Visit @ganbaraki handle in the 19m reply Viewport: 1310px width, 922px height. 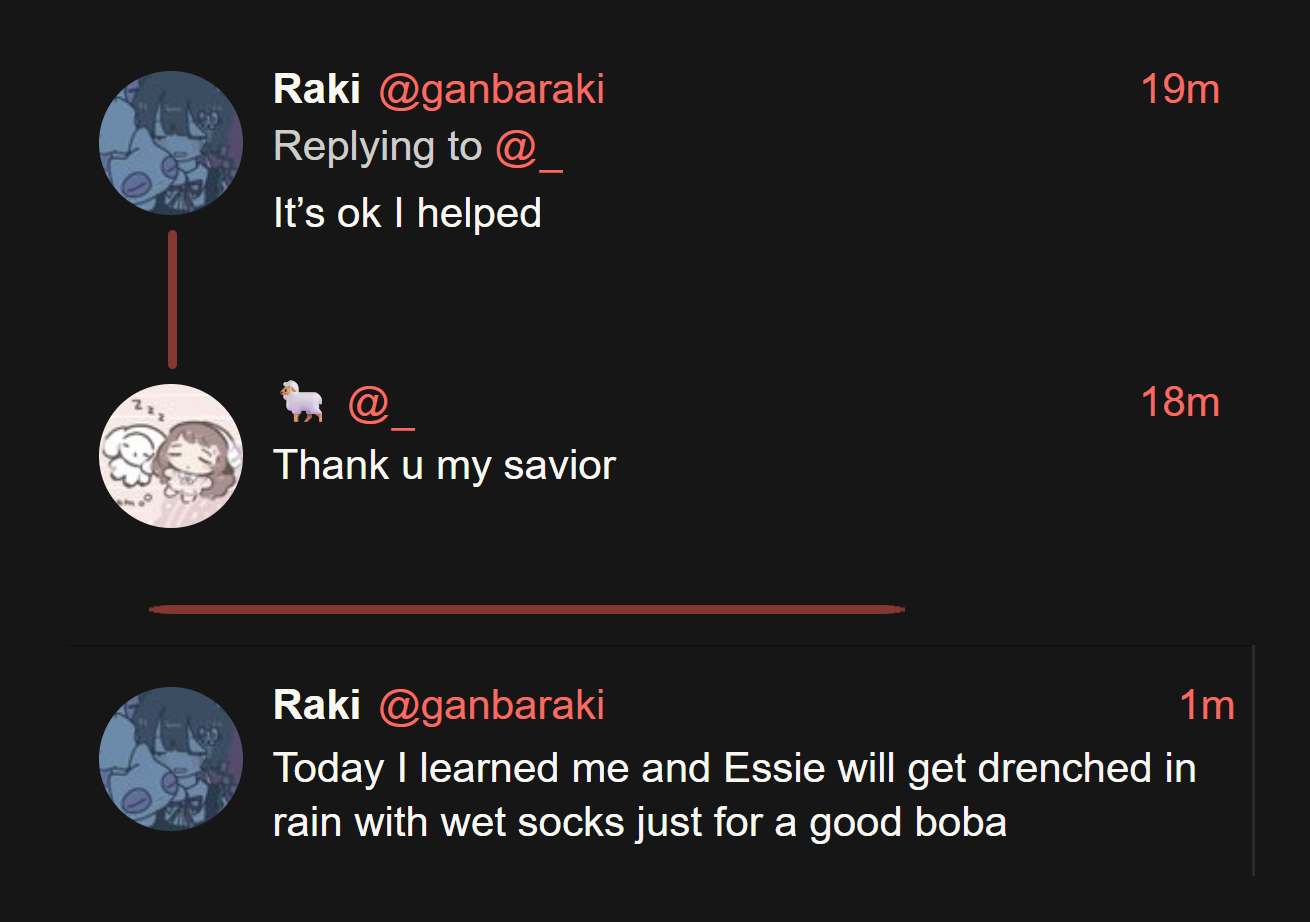click(x=492, y=91)
